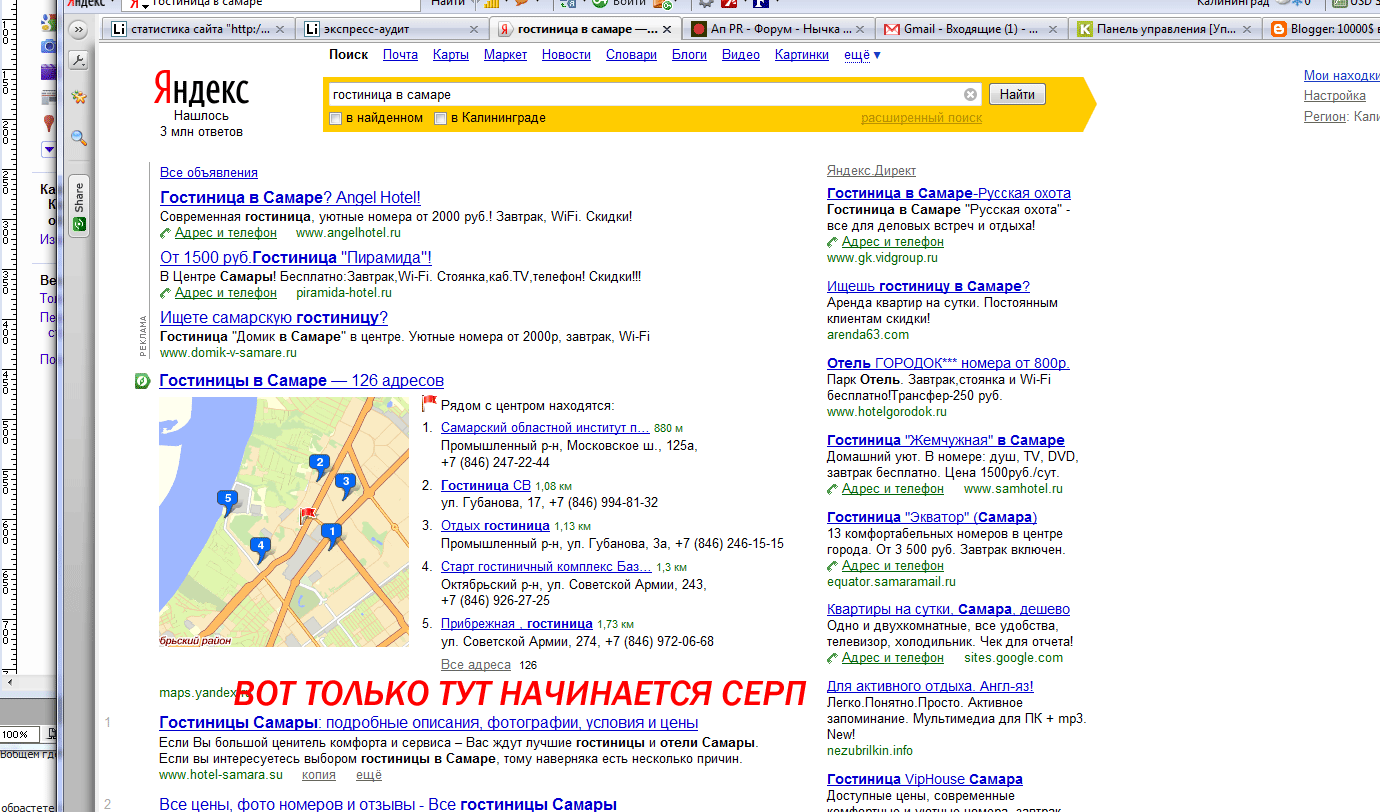Open Гостиница СВ address link
Image resolution: width=1380 pixels, height=812 pixels.
[486, 486]
